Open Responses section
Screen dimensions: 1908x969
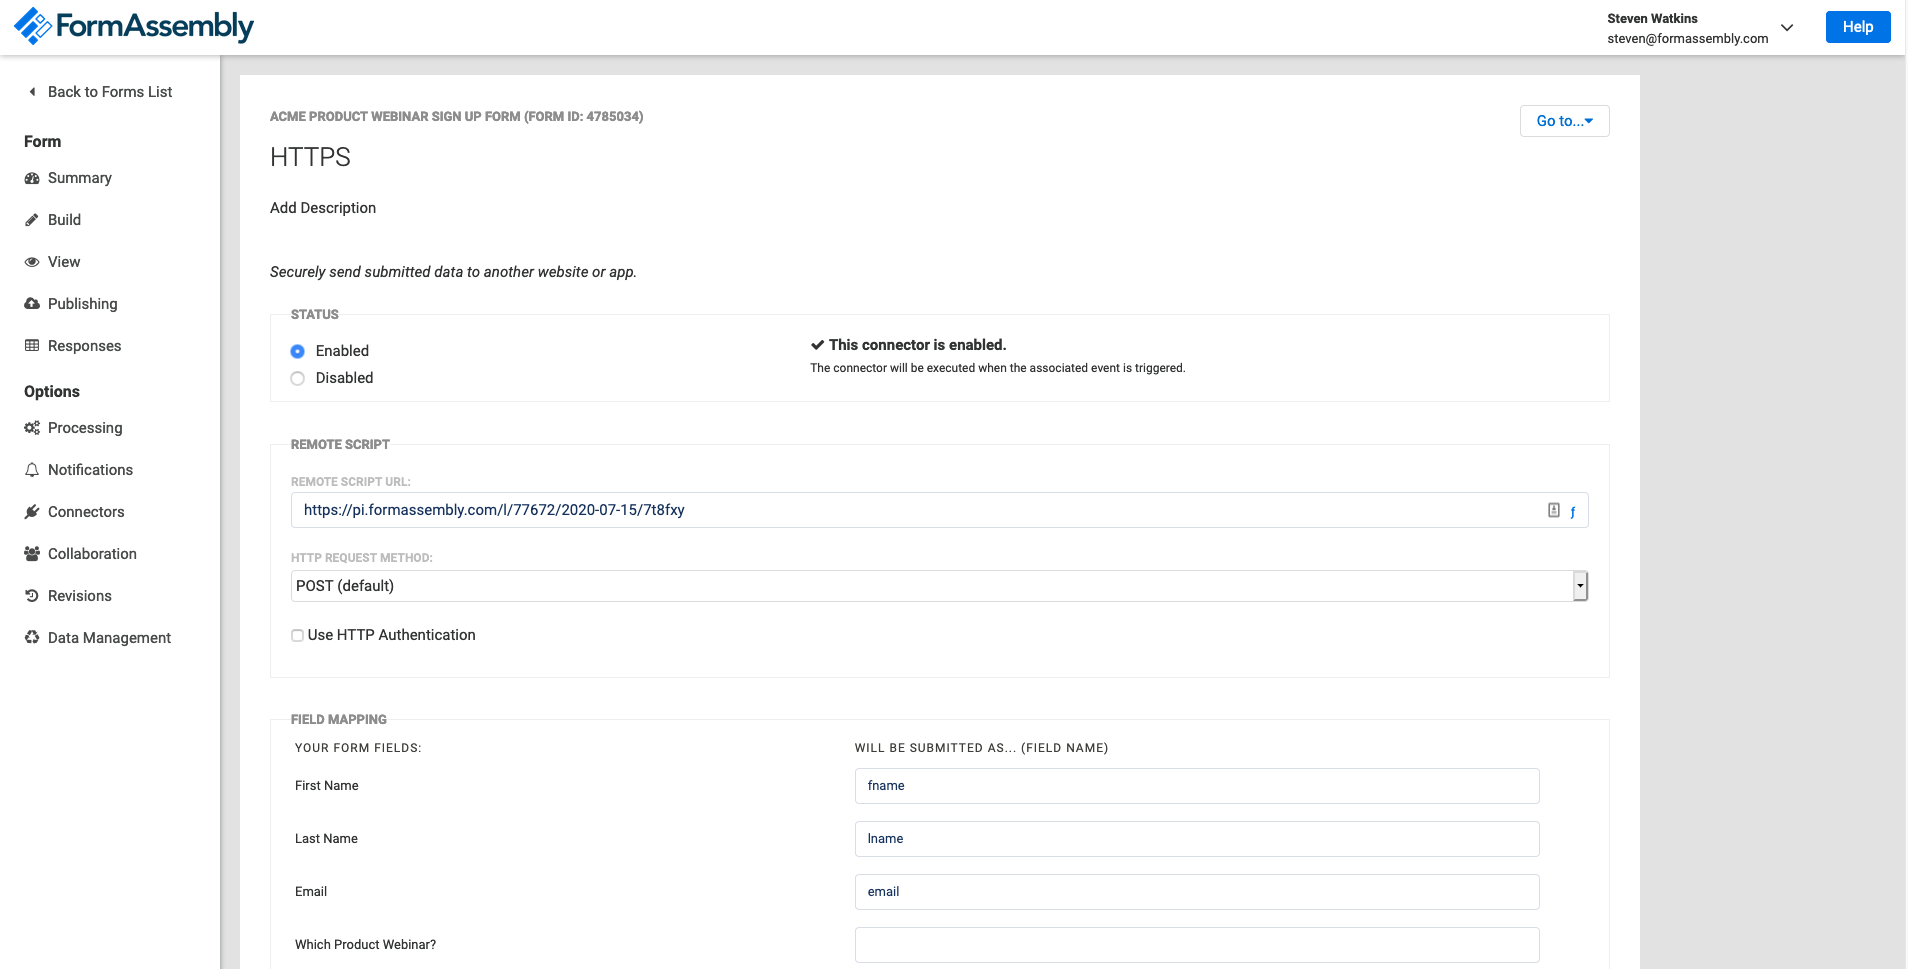click(x=85, y=346)
